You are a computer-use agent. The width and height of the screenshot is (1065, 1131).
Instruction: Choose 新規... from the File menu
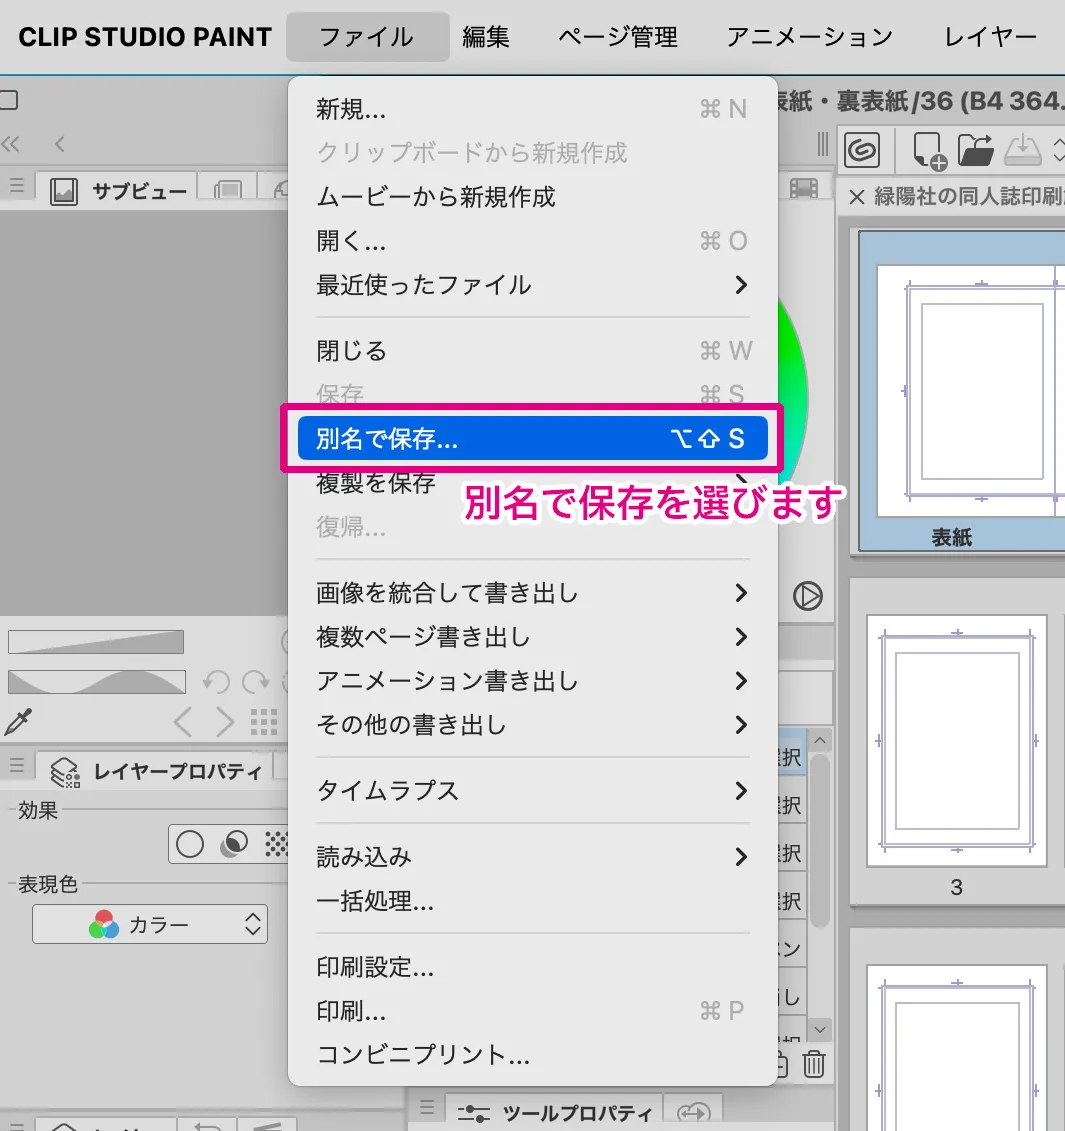coord(532,110)
